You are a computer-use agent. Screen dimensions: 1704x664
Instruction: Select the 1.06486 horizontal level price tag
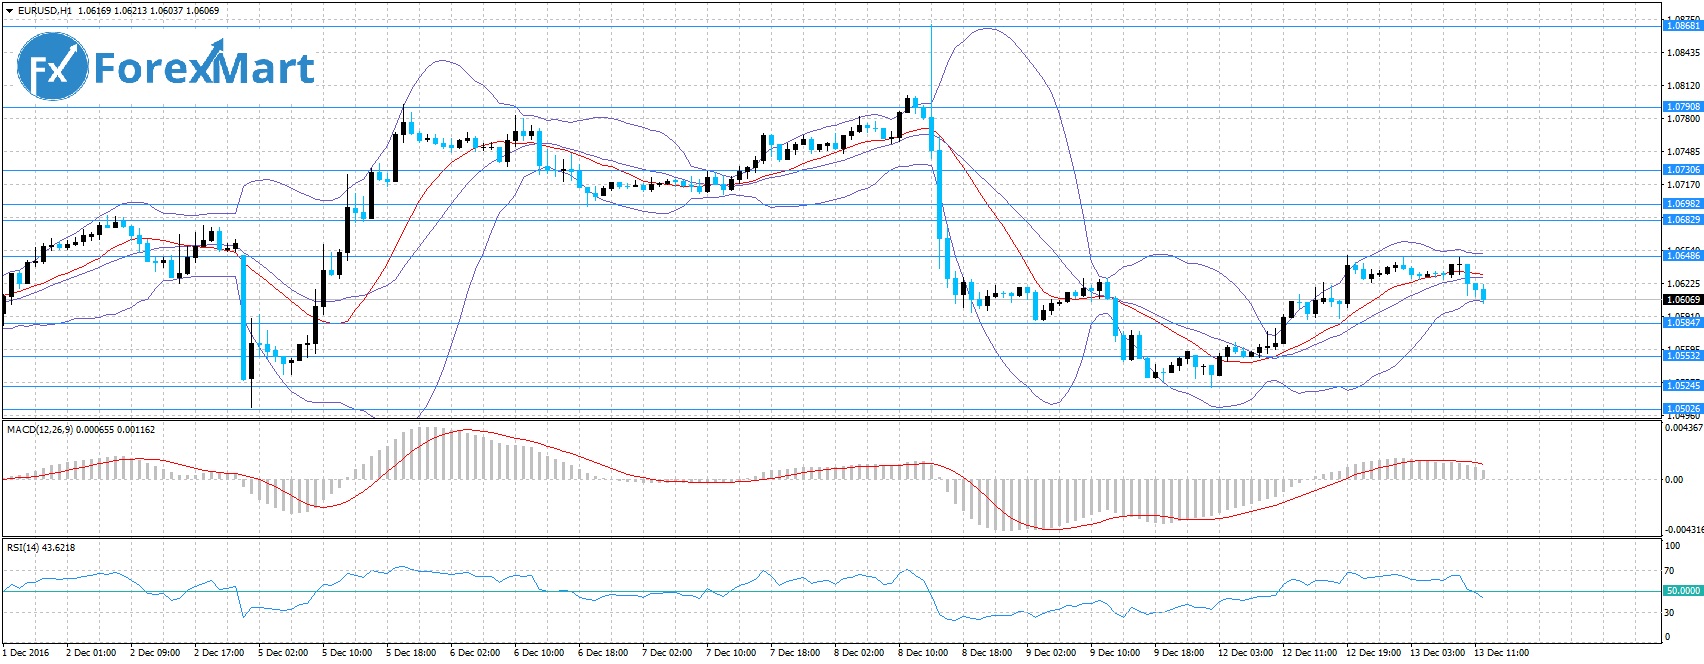pyautogui.click(x=1682, y=256)
